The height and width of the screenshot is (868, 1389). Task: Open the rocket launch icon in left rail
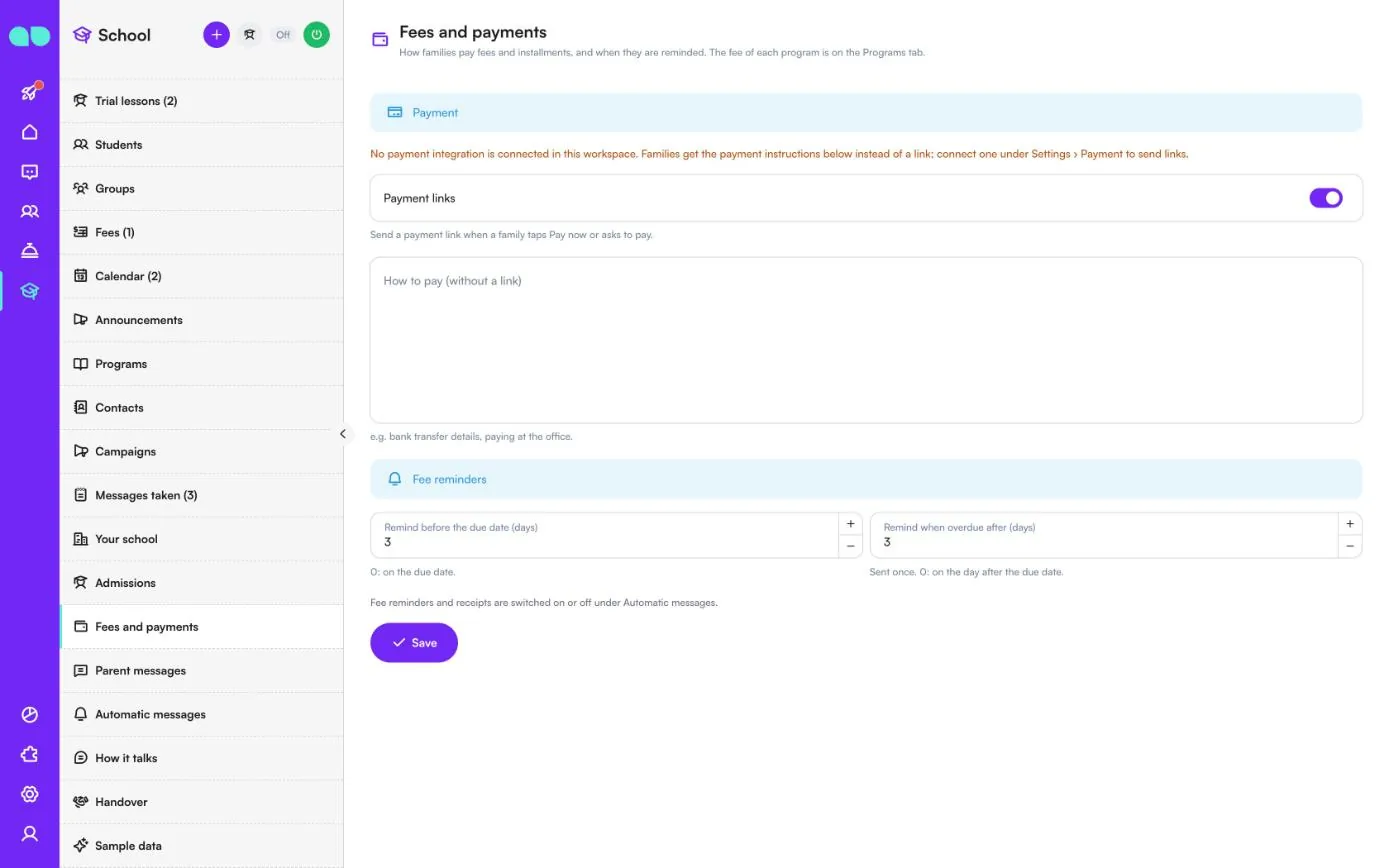30,92
